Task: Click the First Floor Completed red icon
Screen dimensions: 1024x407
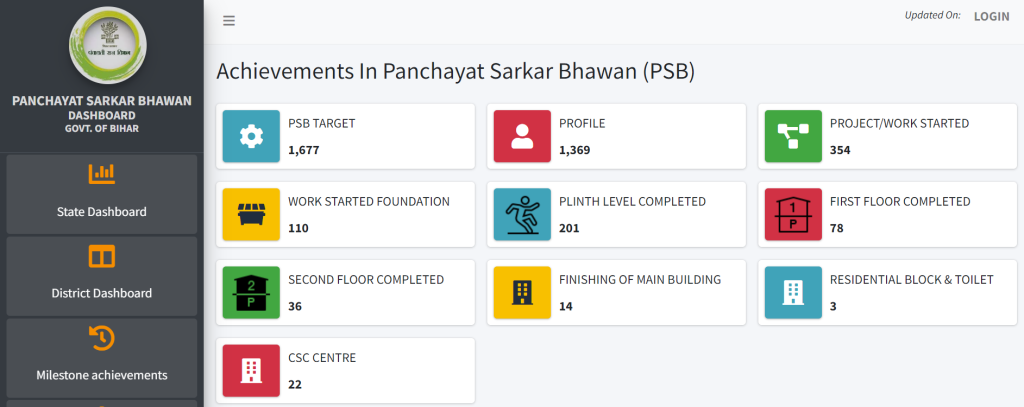Action: [793, 214]
